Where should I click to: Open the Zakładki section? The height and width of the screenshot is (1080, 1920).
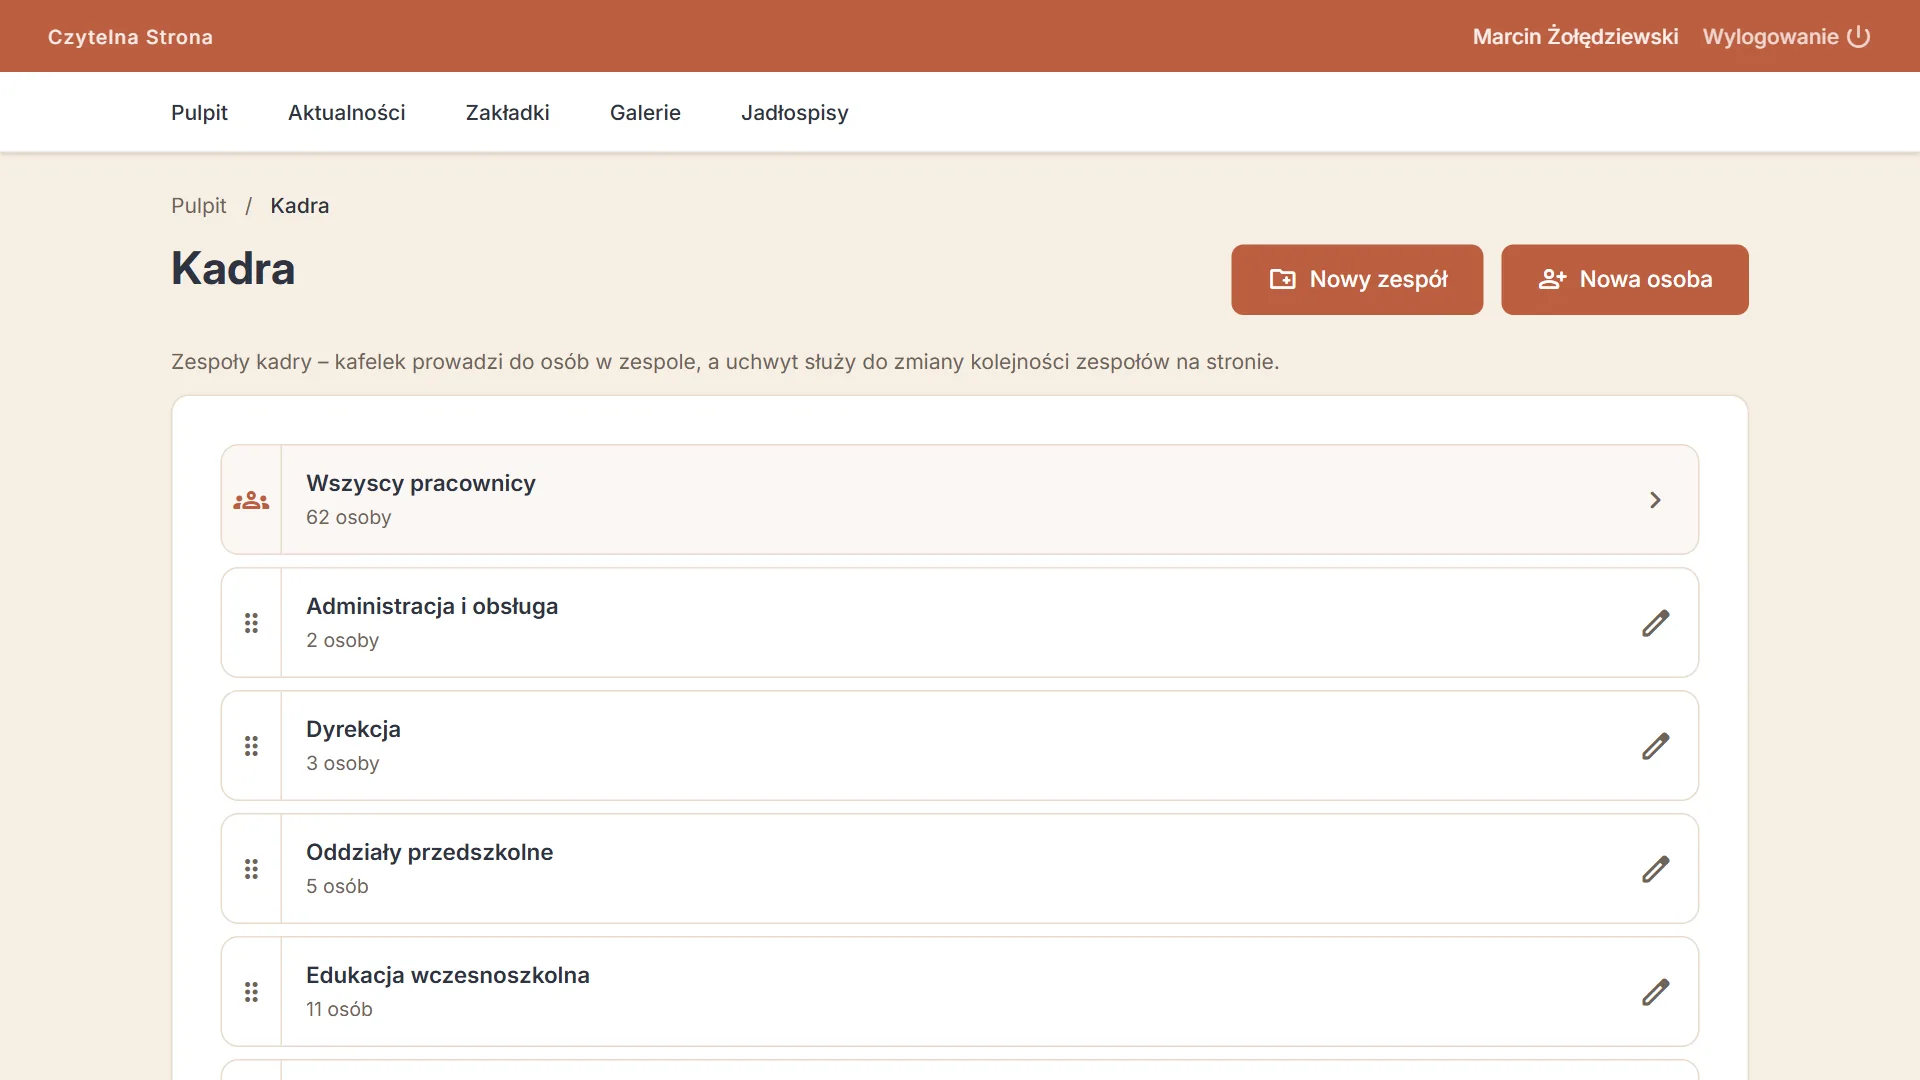click(507, 113)
